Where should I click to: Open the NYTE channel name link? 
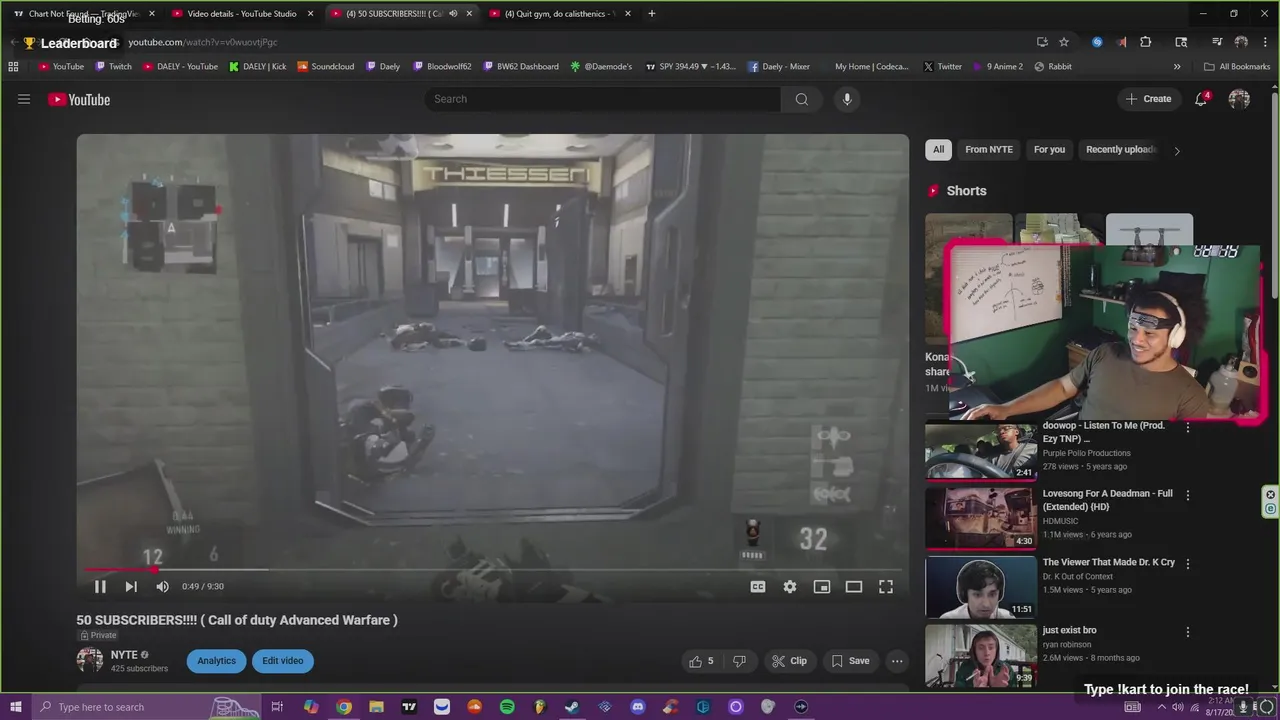pyautogui.click(x=124, y=655)
